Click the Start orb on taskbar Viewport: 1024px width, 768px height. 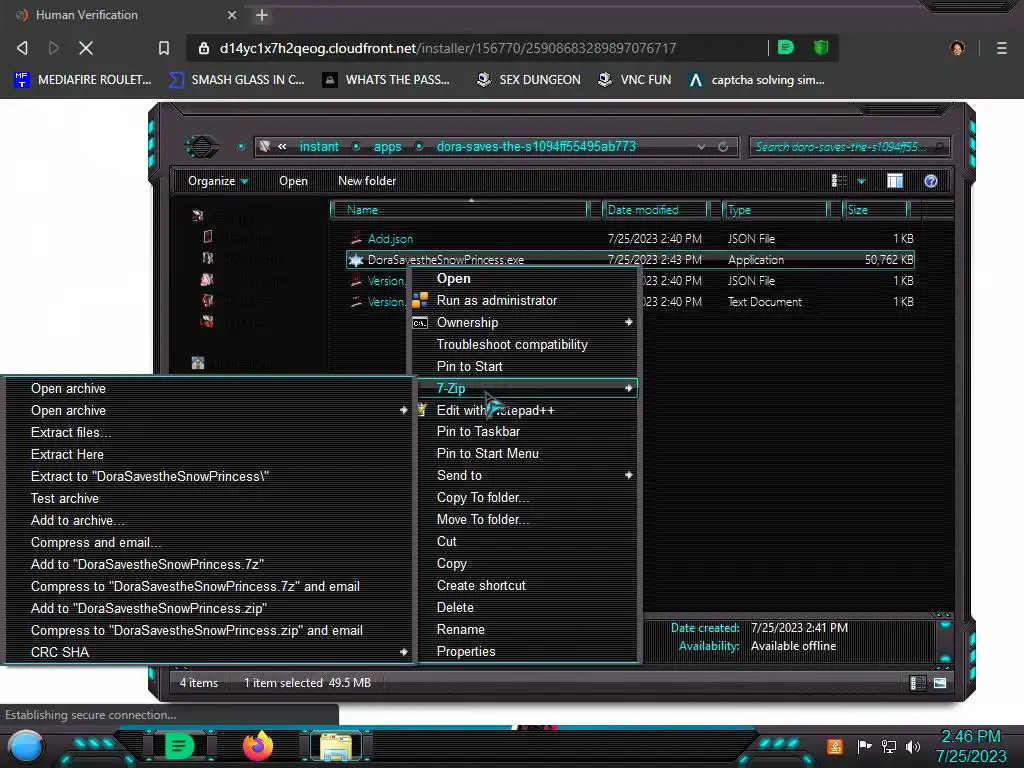(26, 746)
